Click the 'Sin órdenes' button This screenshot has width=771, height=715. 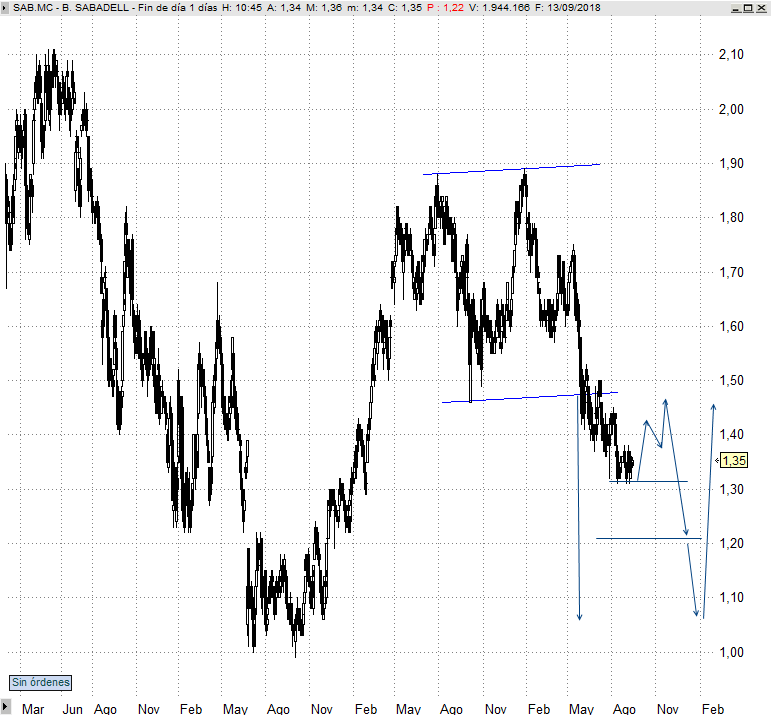(x=41, y=682)
